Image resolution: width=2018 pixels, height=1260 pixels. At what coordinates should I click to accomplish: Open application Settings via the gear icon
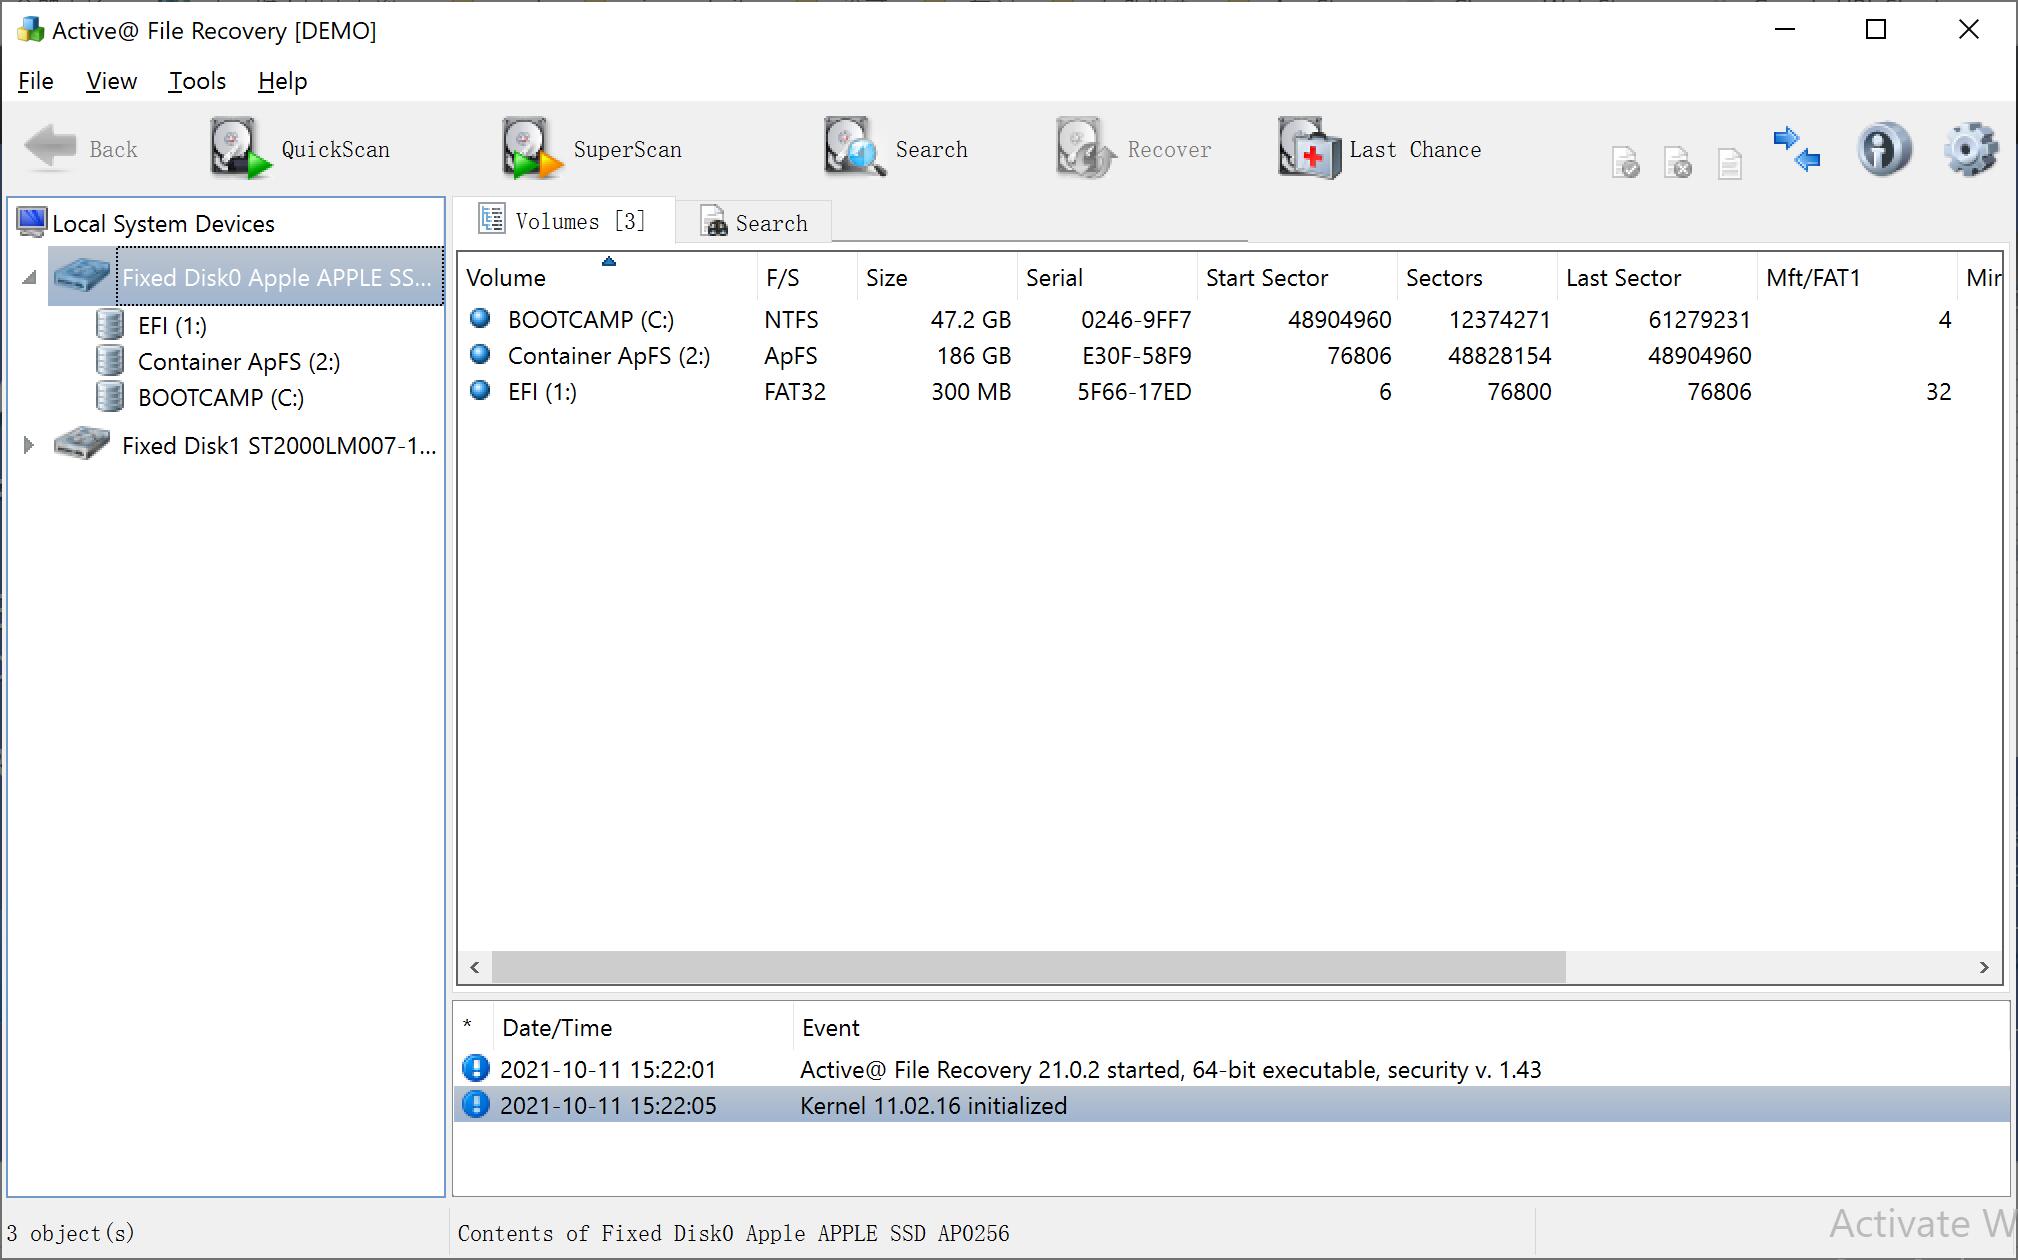pyautogui.click(x=1969, y=149)
